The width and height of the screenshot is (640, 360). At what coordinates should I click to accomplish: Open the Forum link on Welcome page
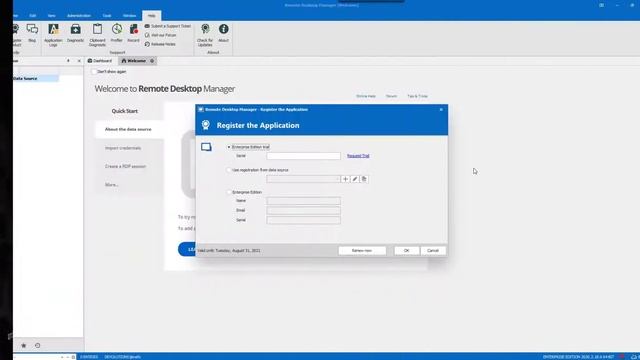click(x=391, y=96)
